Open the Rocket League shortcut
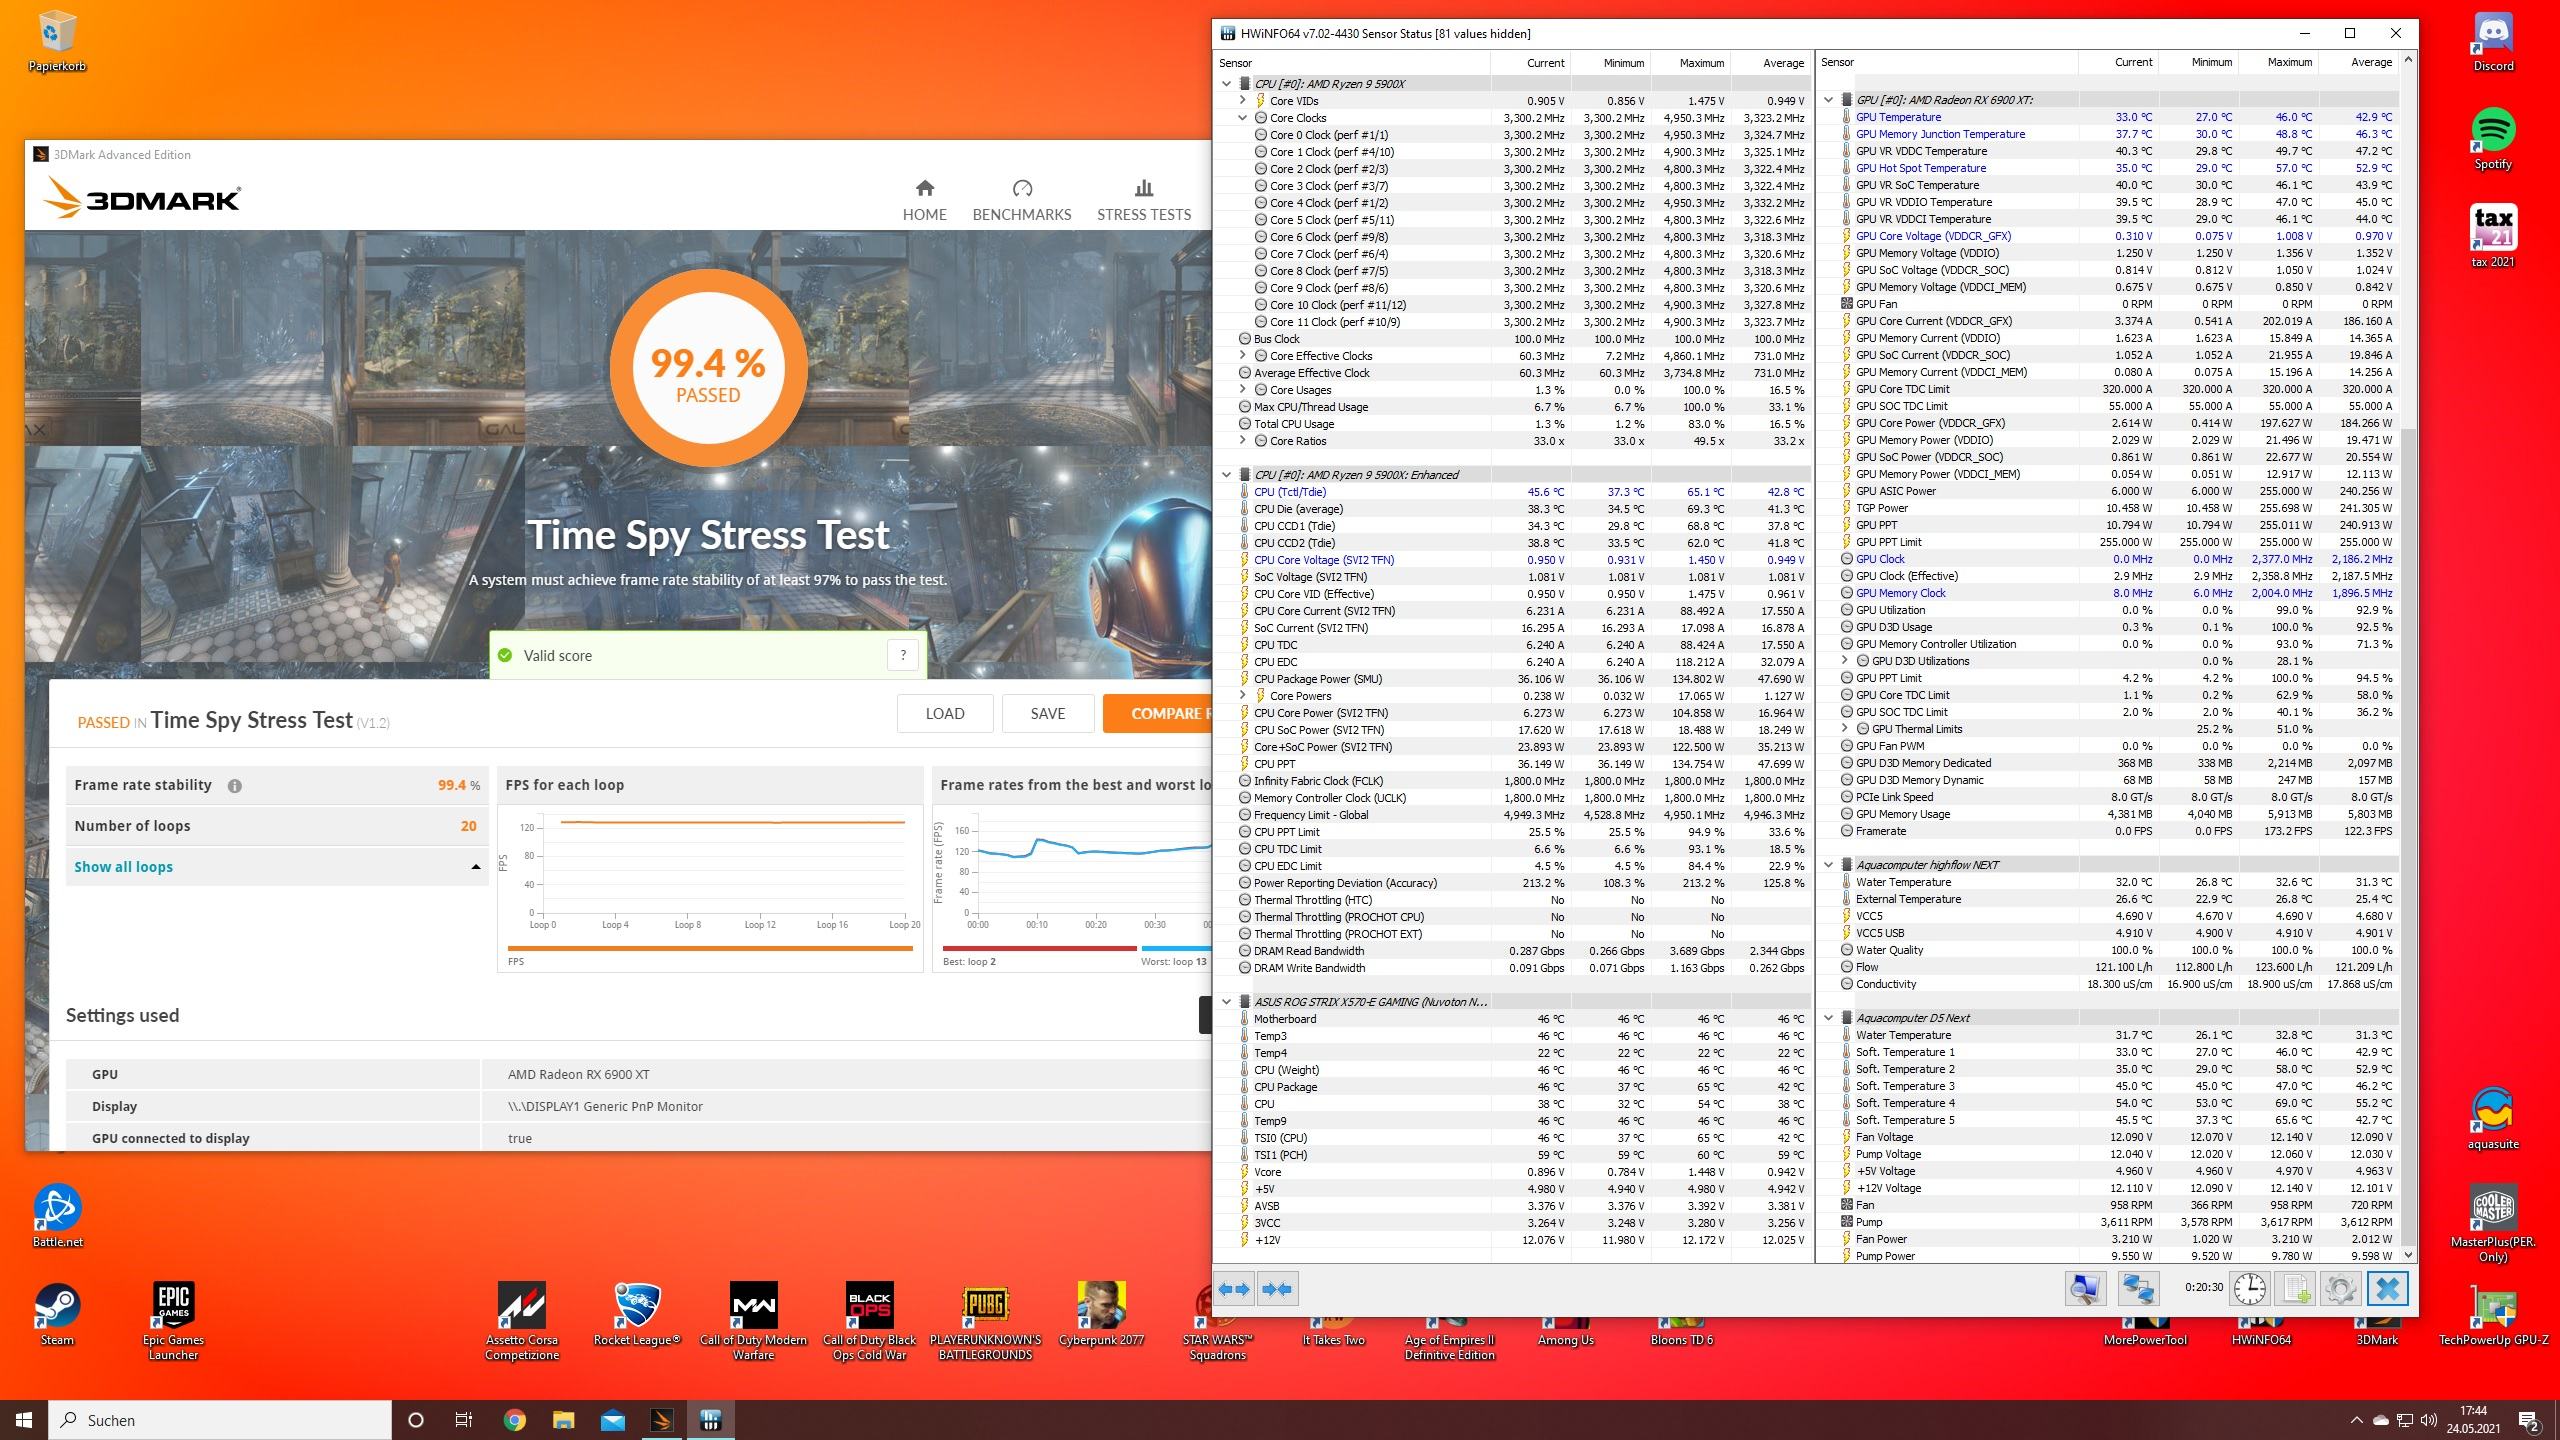The height and width of the screenshot is (1440, 2560). [x=637, y=1314]
